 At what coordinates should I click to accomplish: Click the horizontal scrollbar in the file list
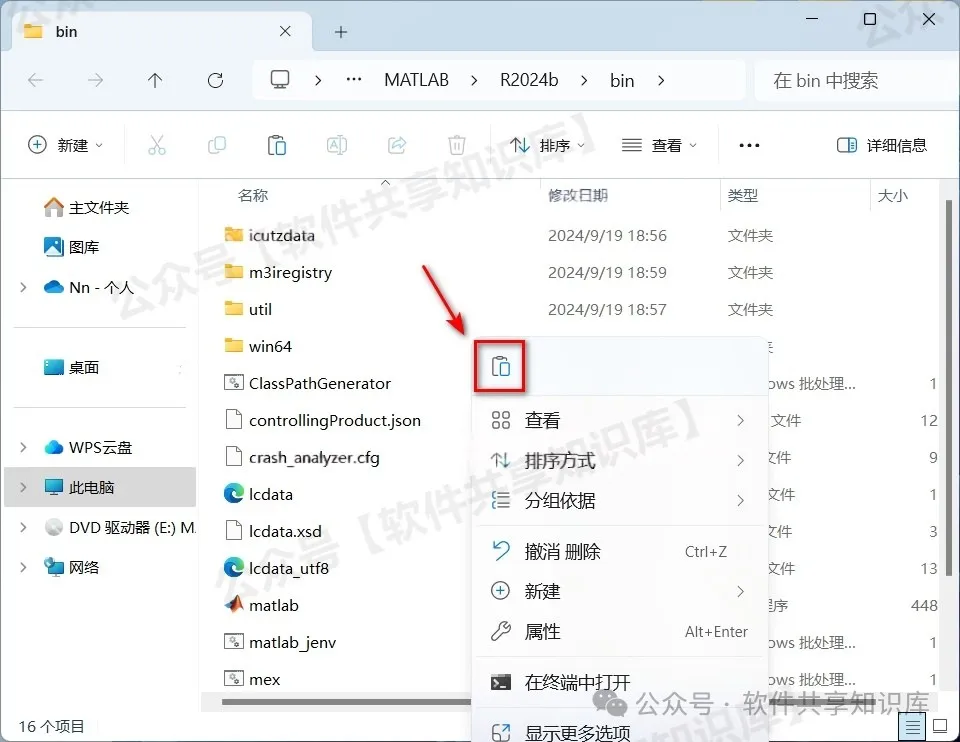coord(349,702)
